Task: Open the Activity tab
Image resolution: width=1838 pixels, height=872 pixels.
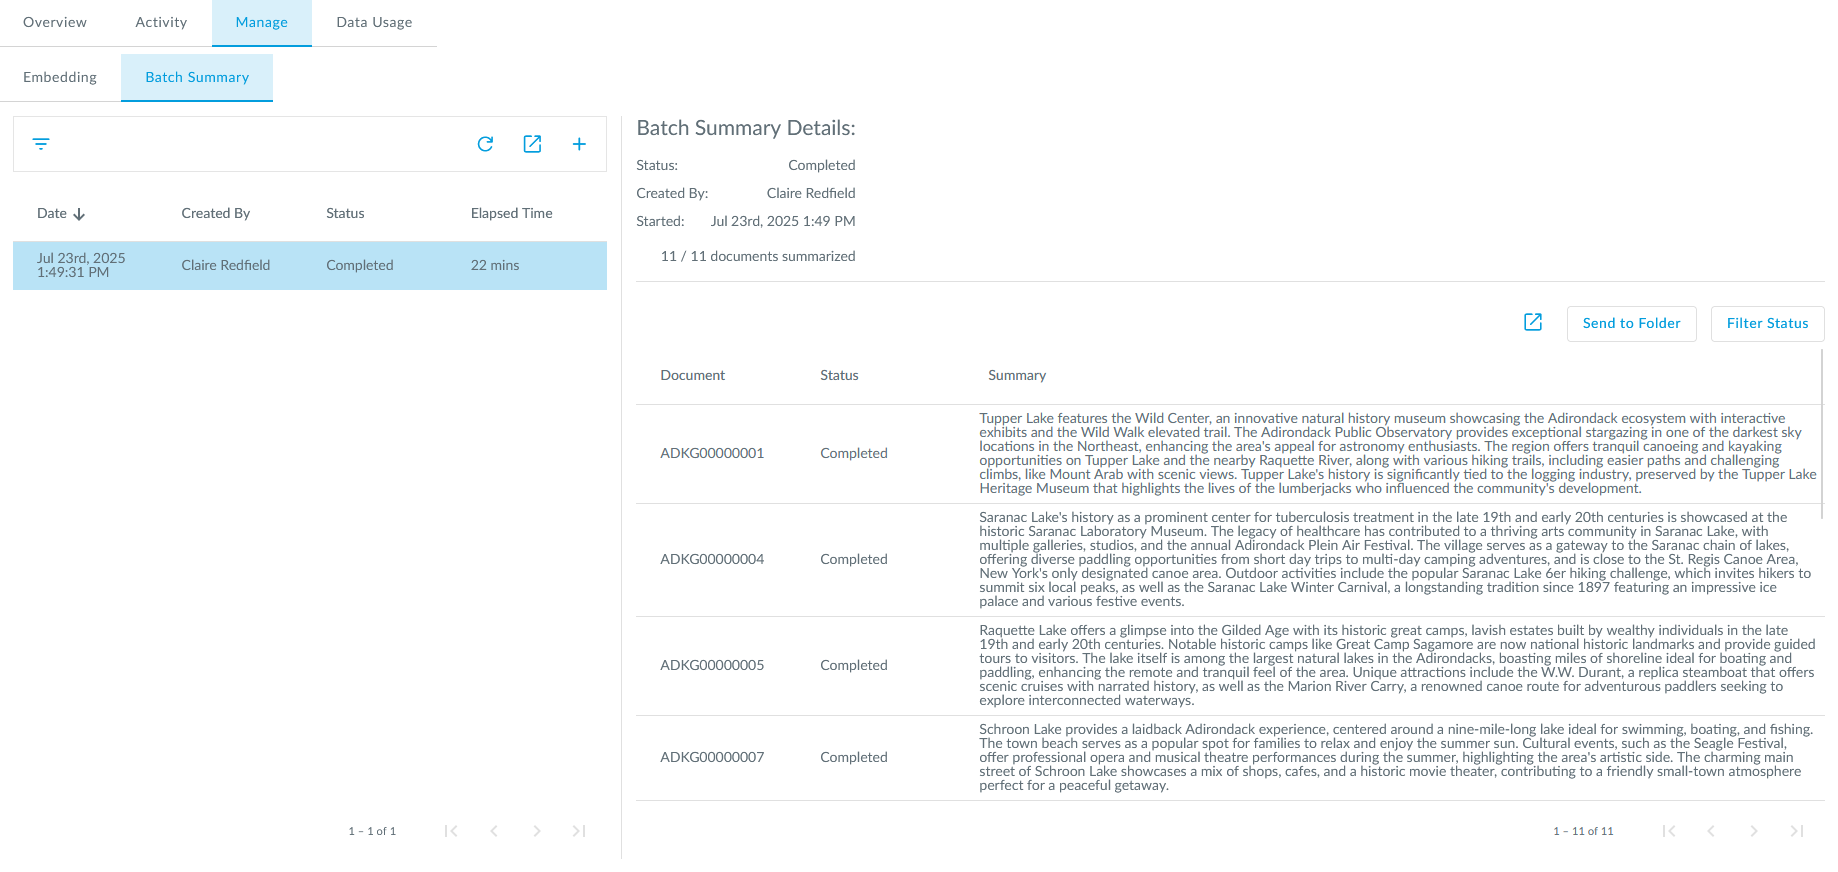Action: tap(161, 22)
